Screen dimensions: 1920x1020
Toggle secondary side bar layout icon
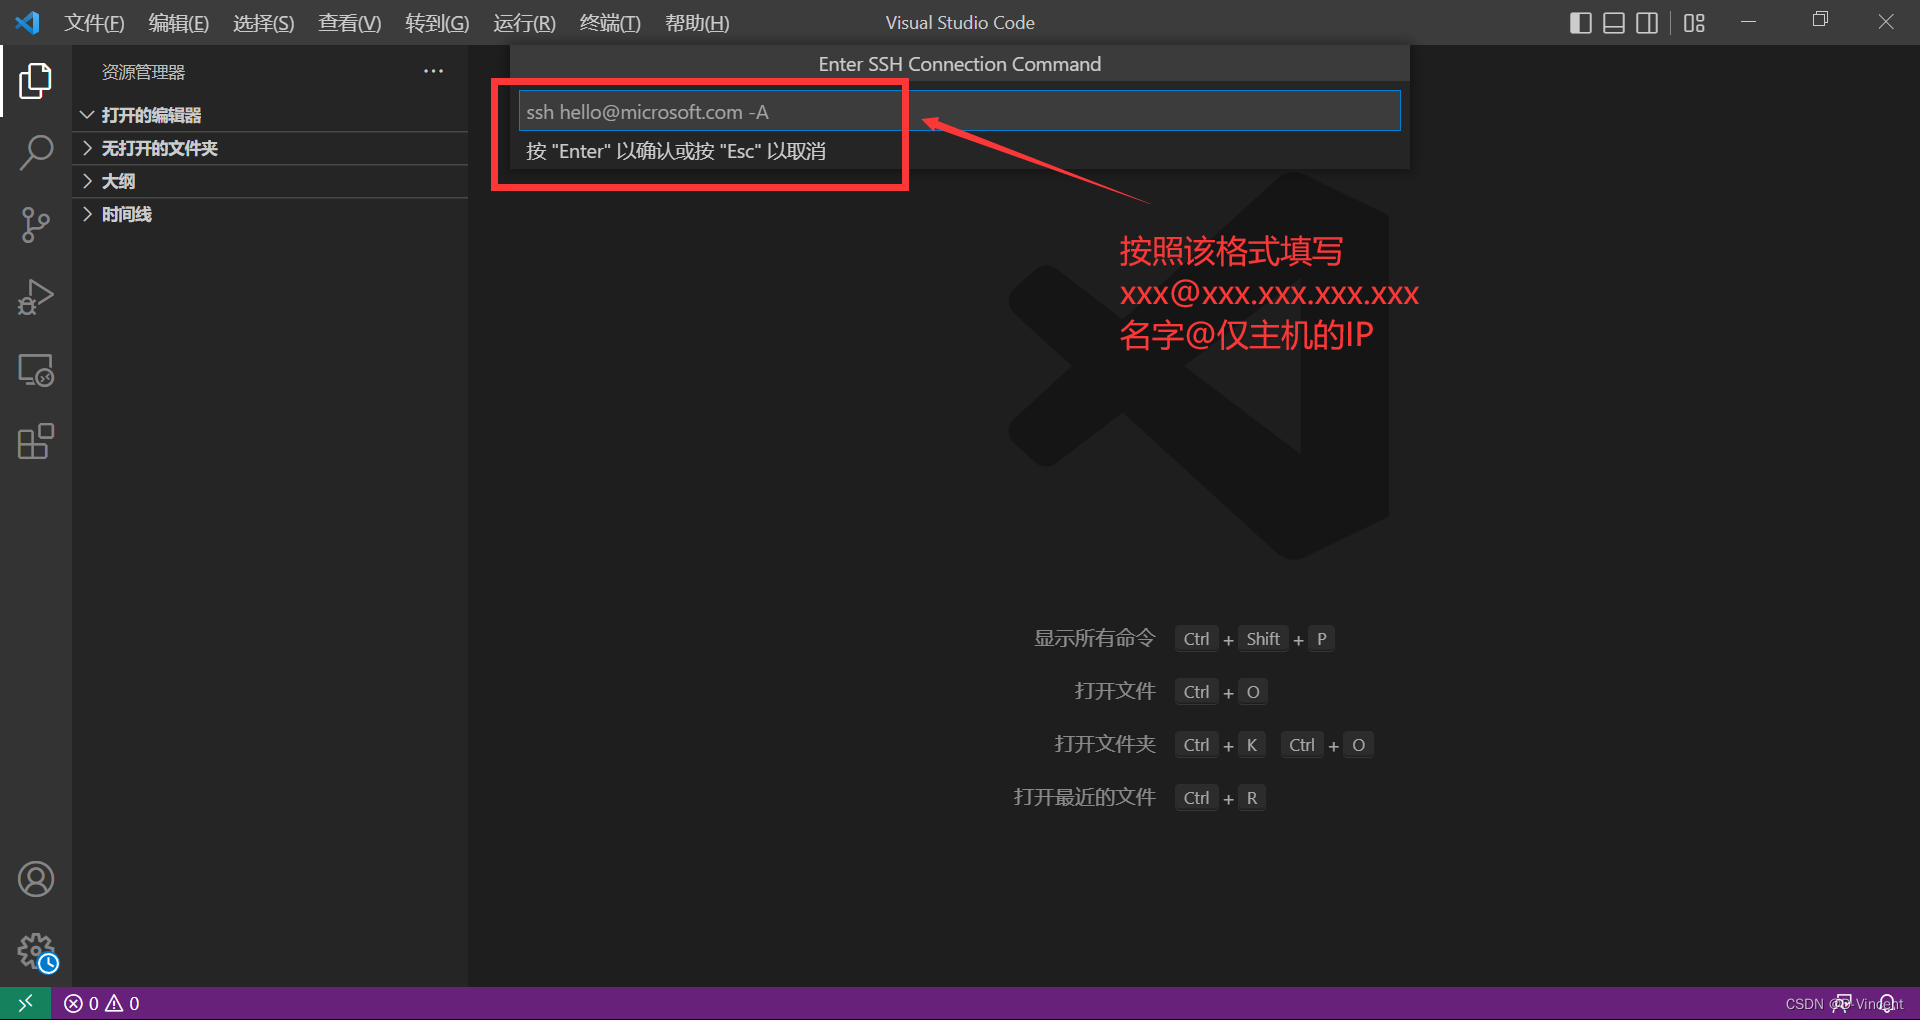point(1647,22)
